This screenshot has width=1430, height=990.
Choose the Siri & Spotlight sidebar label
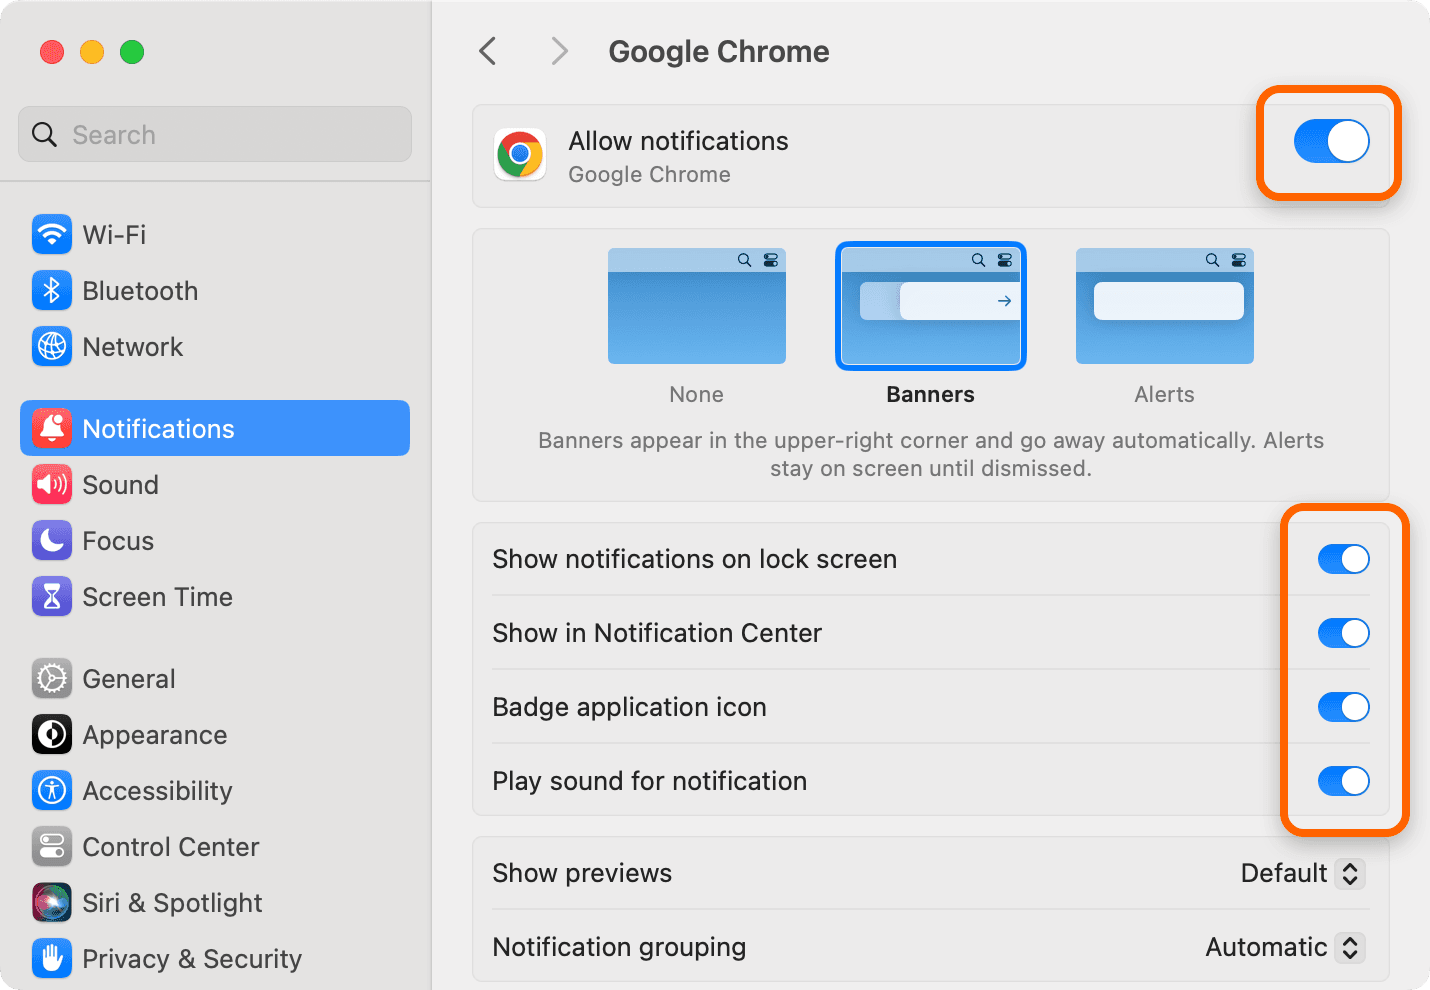(173, 903)
